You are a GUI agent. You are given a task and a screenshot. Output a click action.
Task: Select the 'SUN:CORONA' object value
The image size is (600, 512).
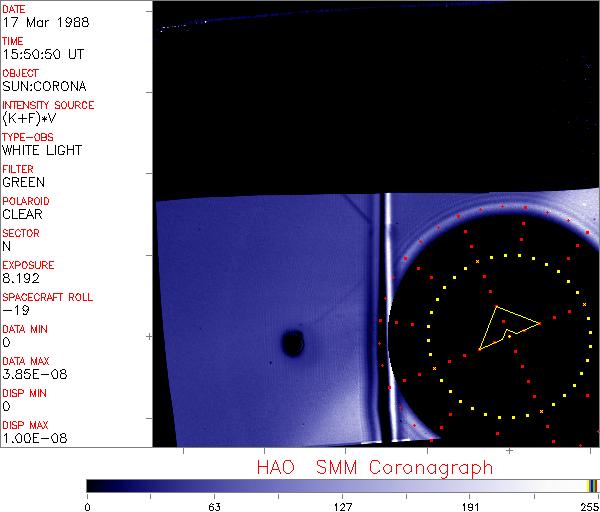[x=37, y=86]
